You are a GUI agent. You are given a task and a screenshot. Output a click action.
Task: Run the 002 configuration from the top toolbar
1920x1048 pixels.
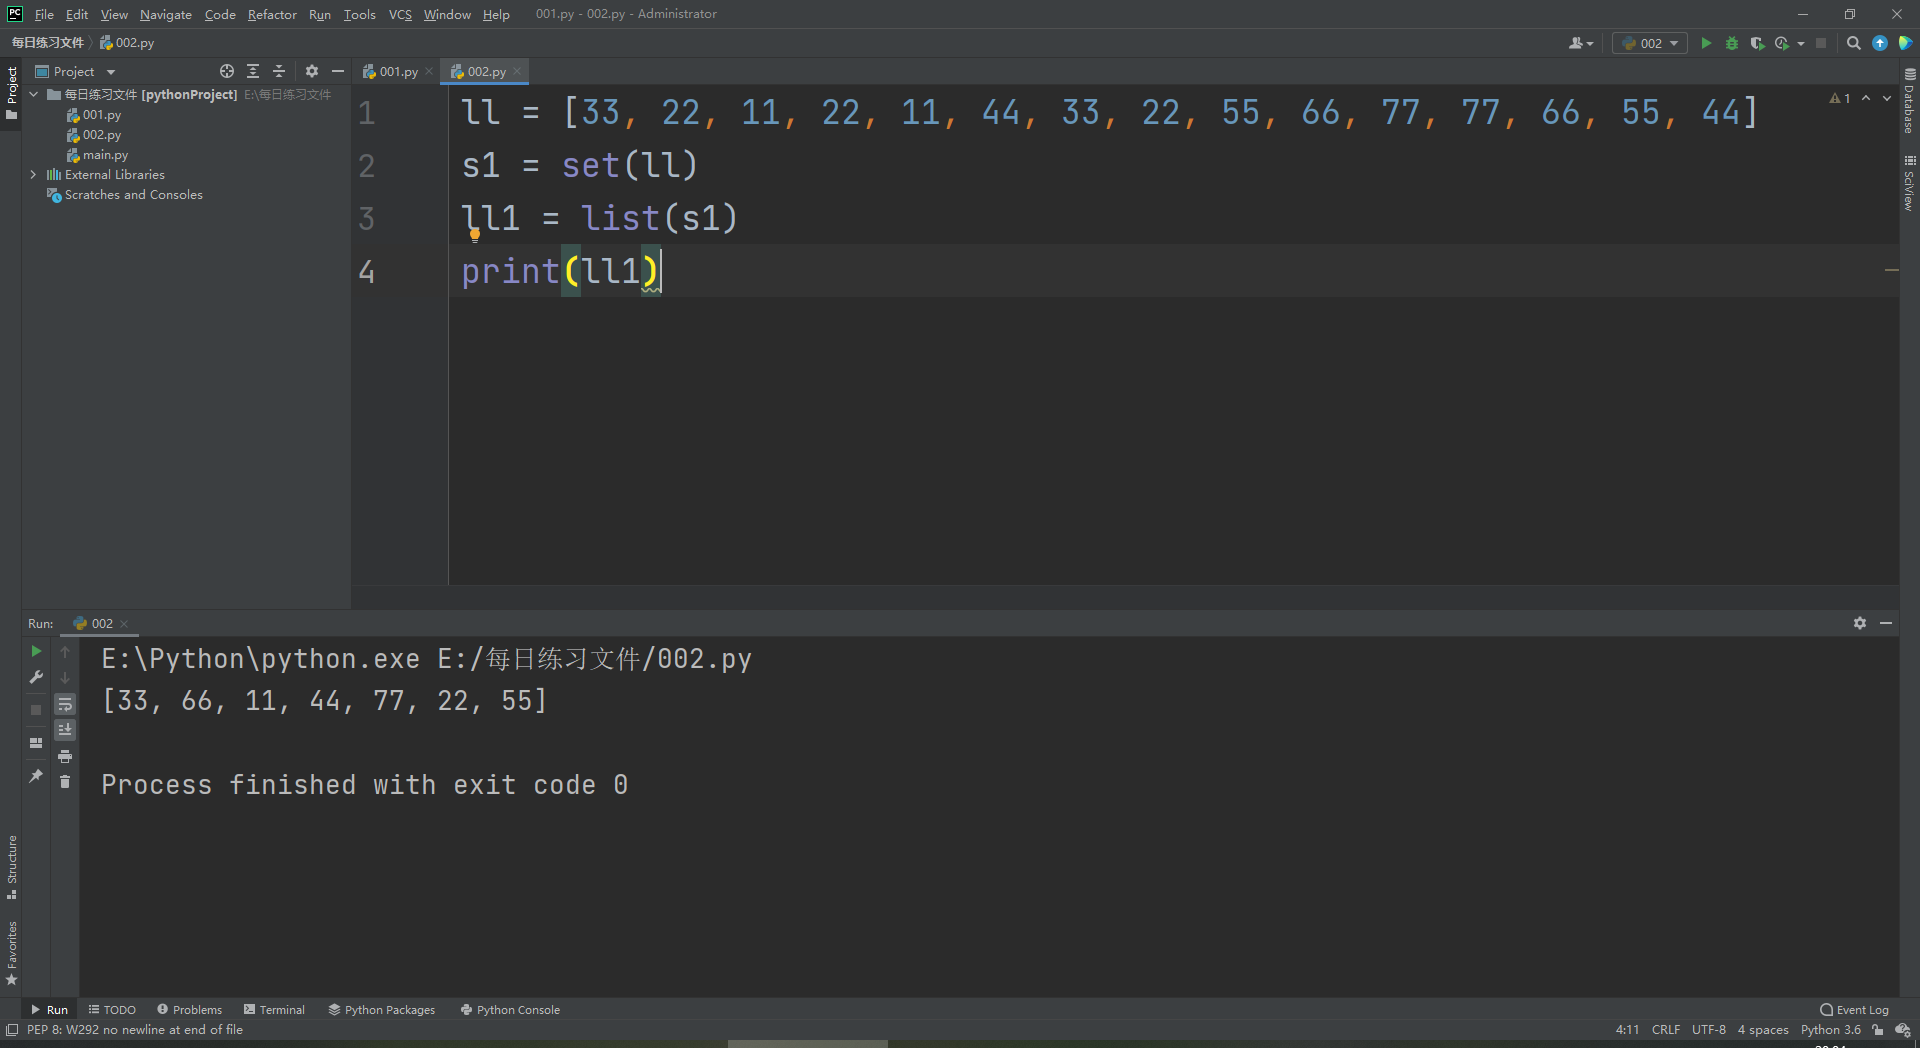1706,43
